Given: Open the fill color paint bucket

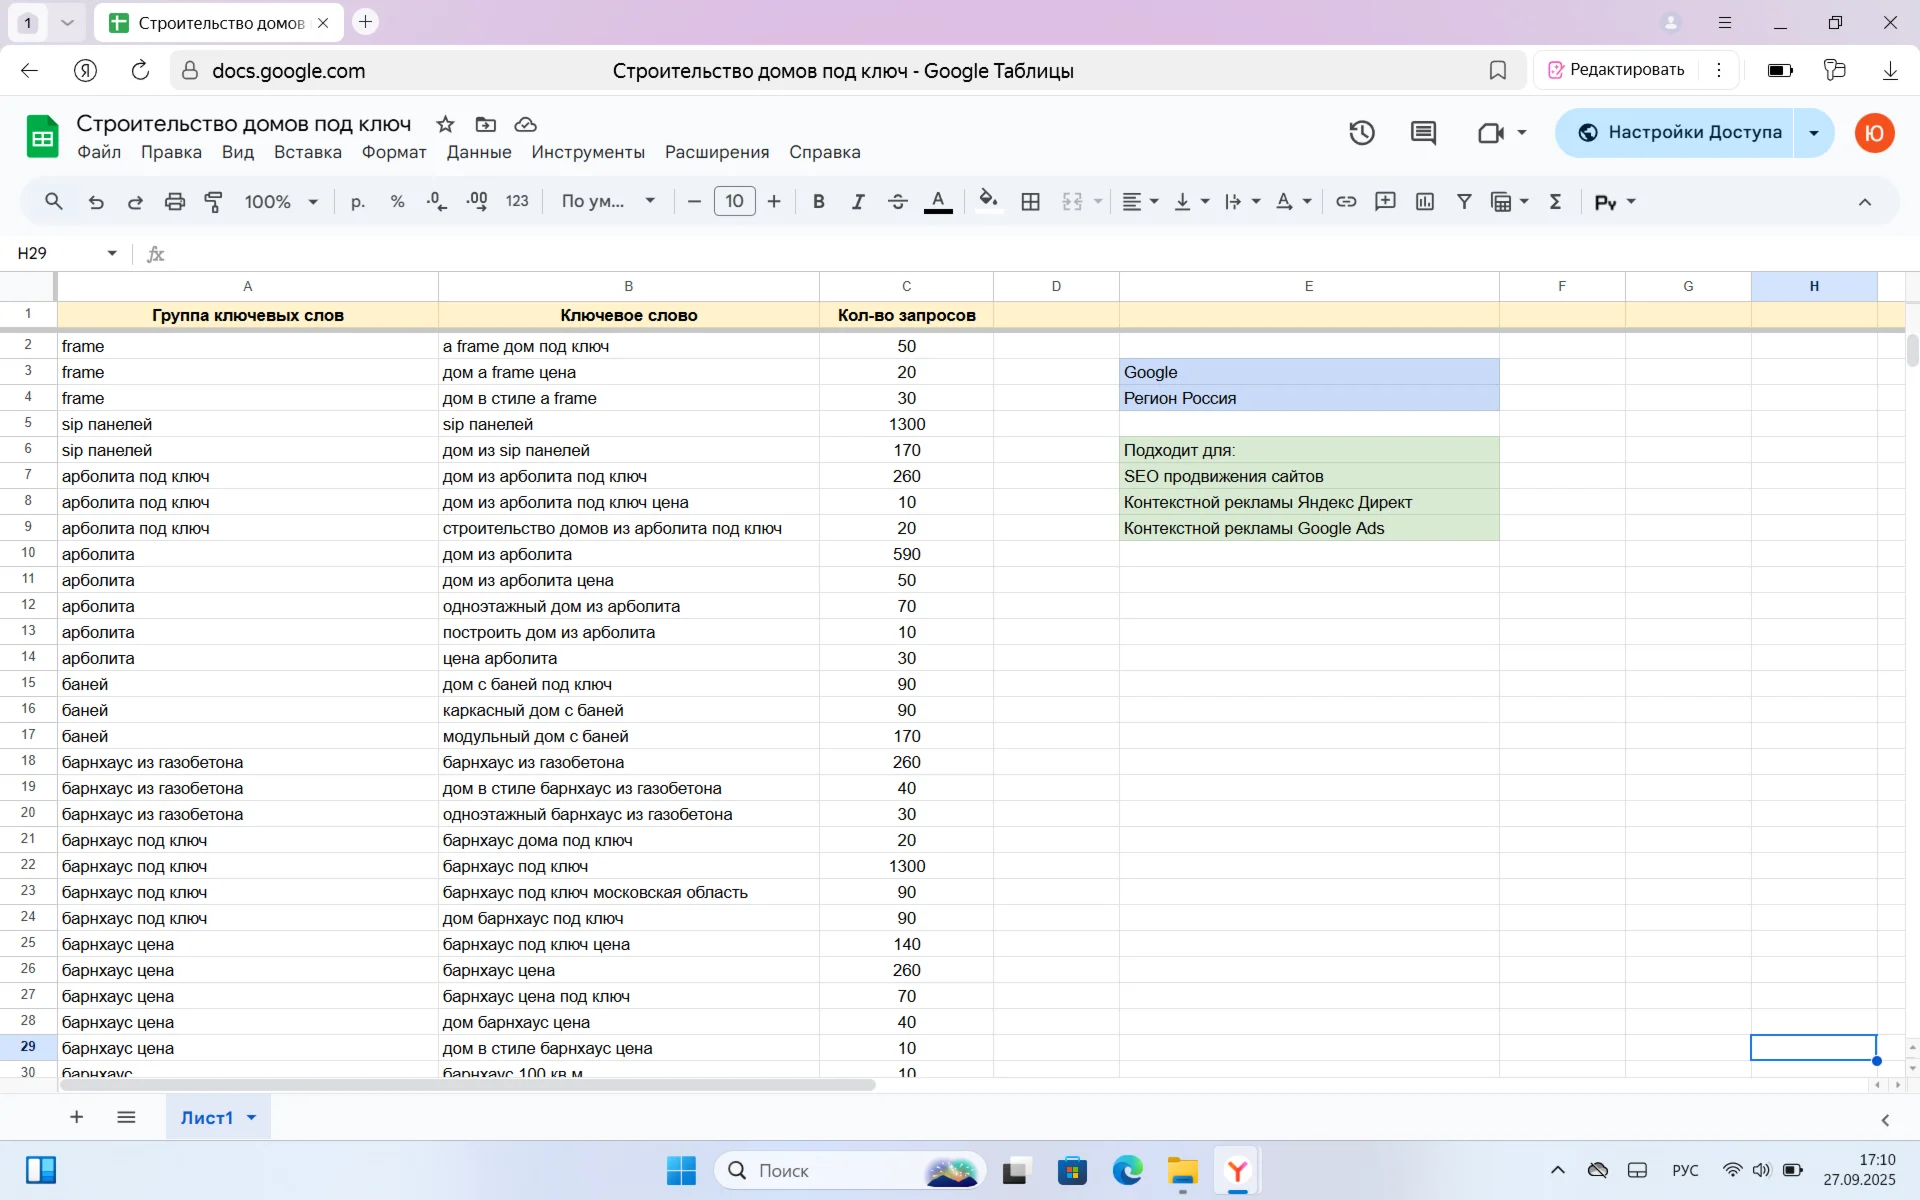Looking at the screenshot, I should [988, 202].
